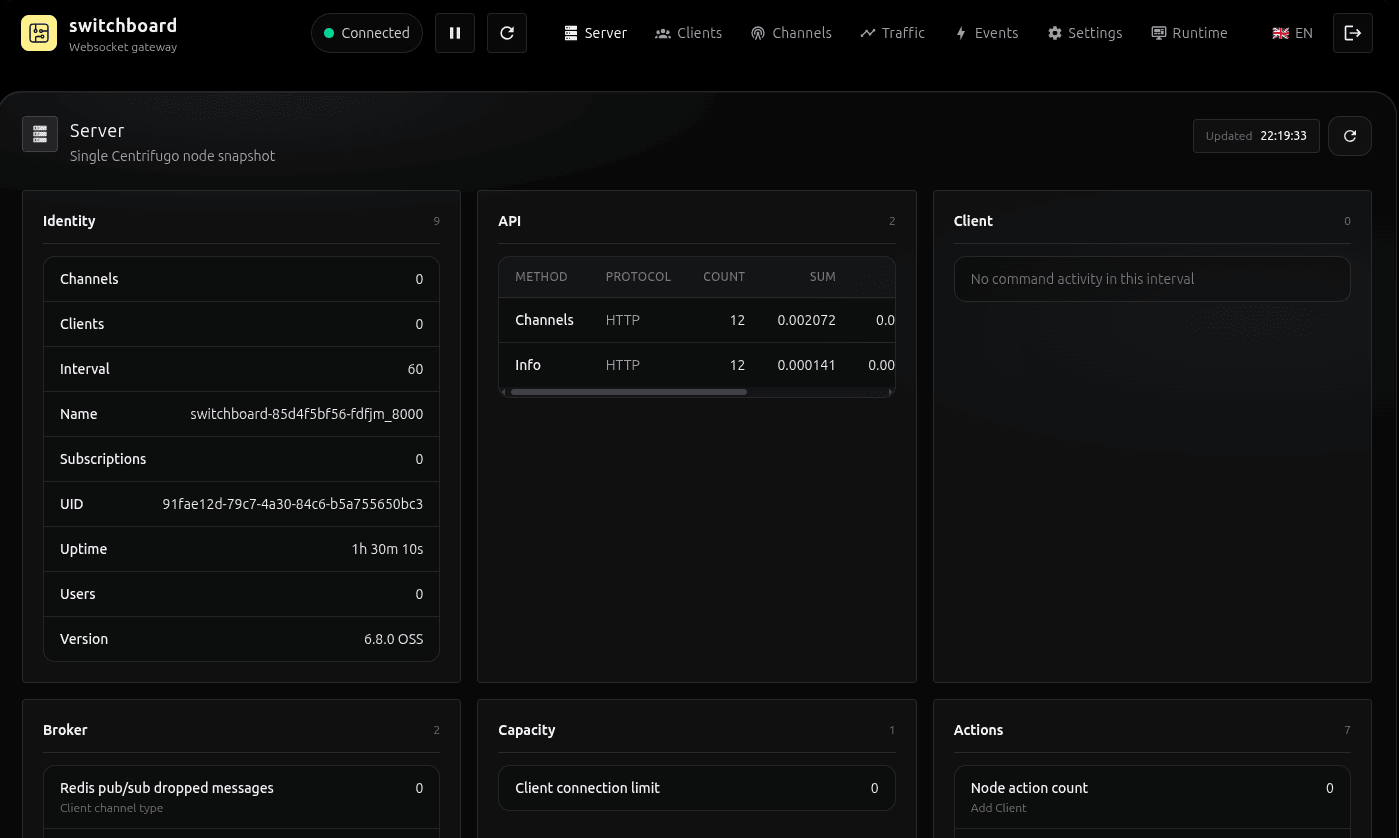Click the Identity panel heading
Screen dimensions: 1399x838
[x=69, y=221]
